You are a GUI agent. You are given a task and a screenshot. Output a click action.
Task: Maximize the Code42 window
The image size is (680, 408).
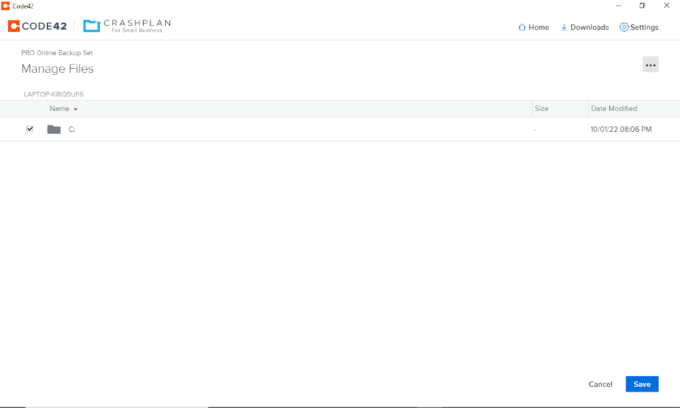point(642,5)
